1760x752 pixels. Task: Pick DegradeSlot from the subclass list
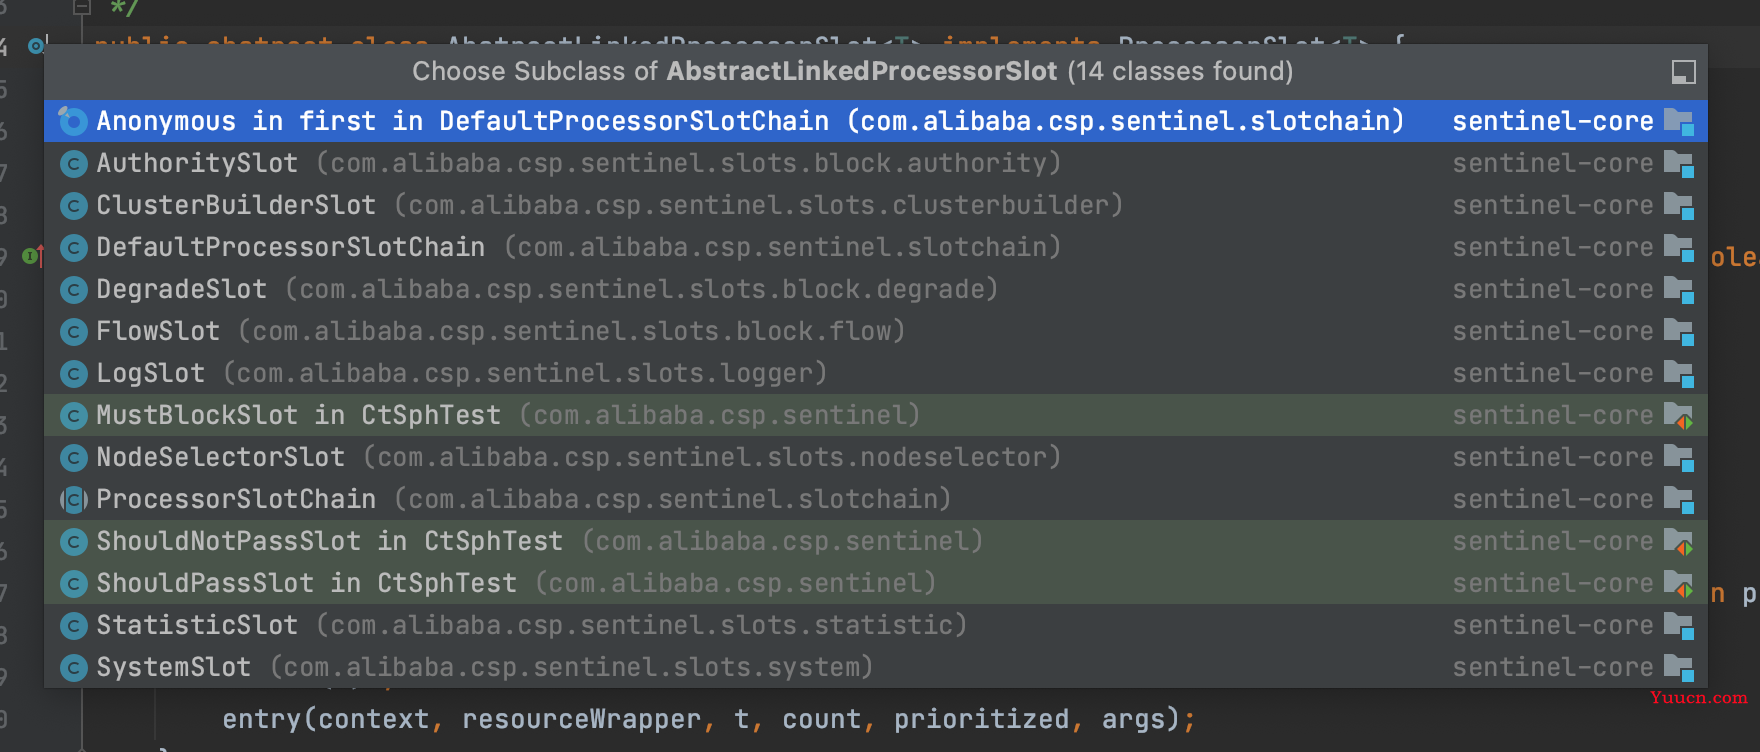[x=876, y=289]
